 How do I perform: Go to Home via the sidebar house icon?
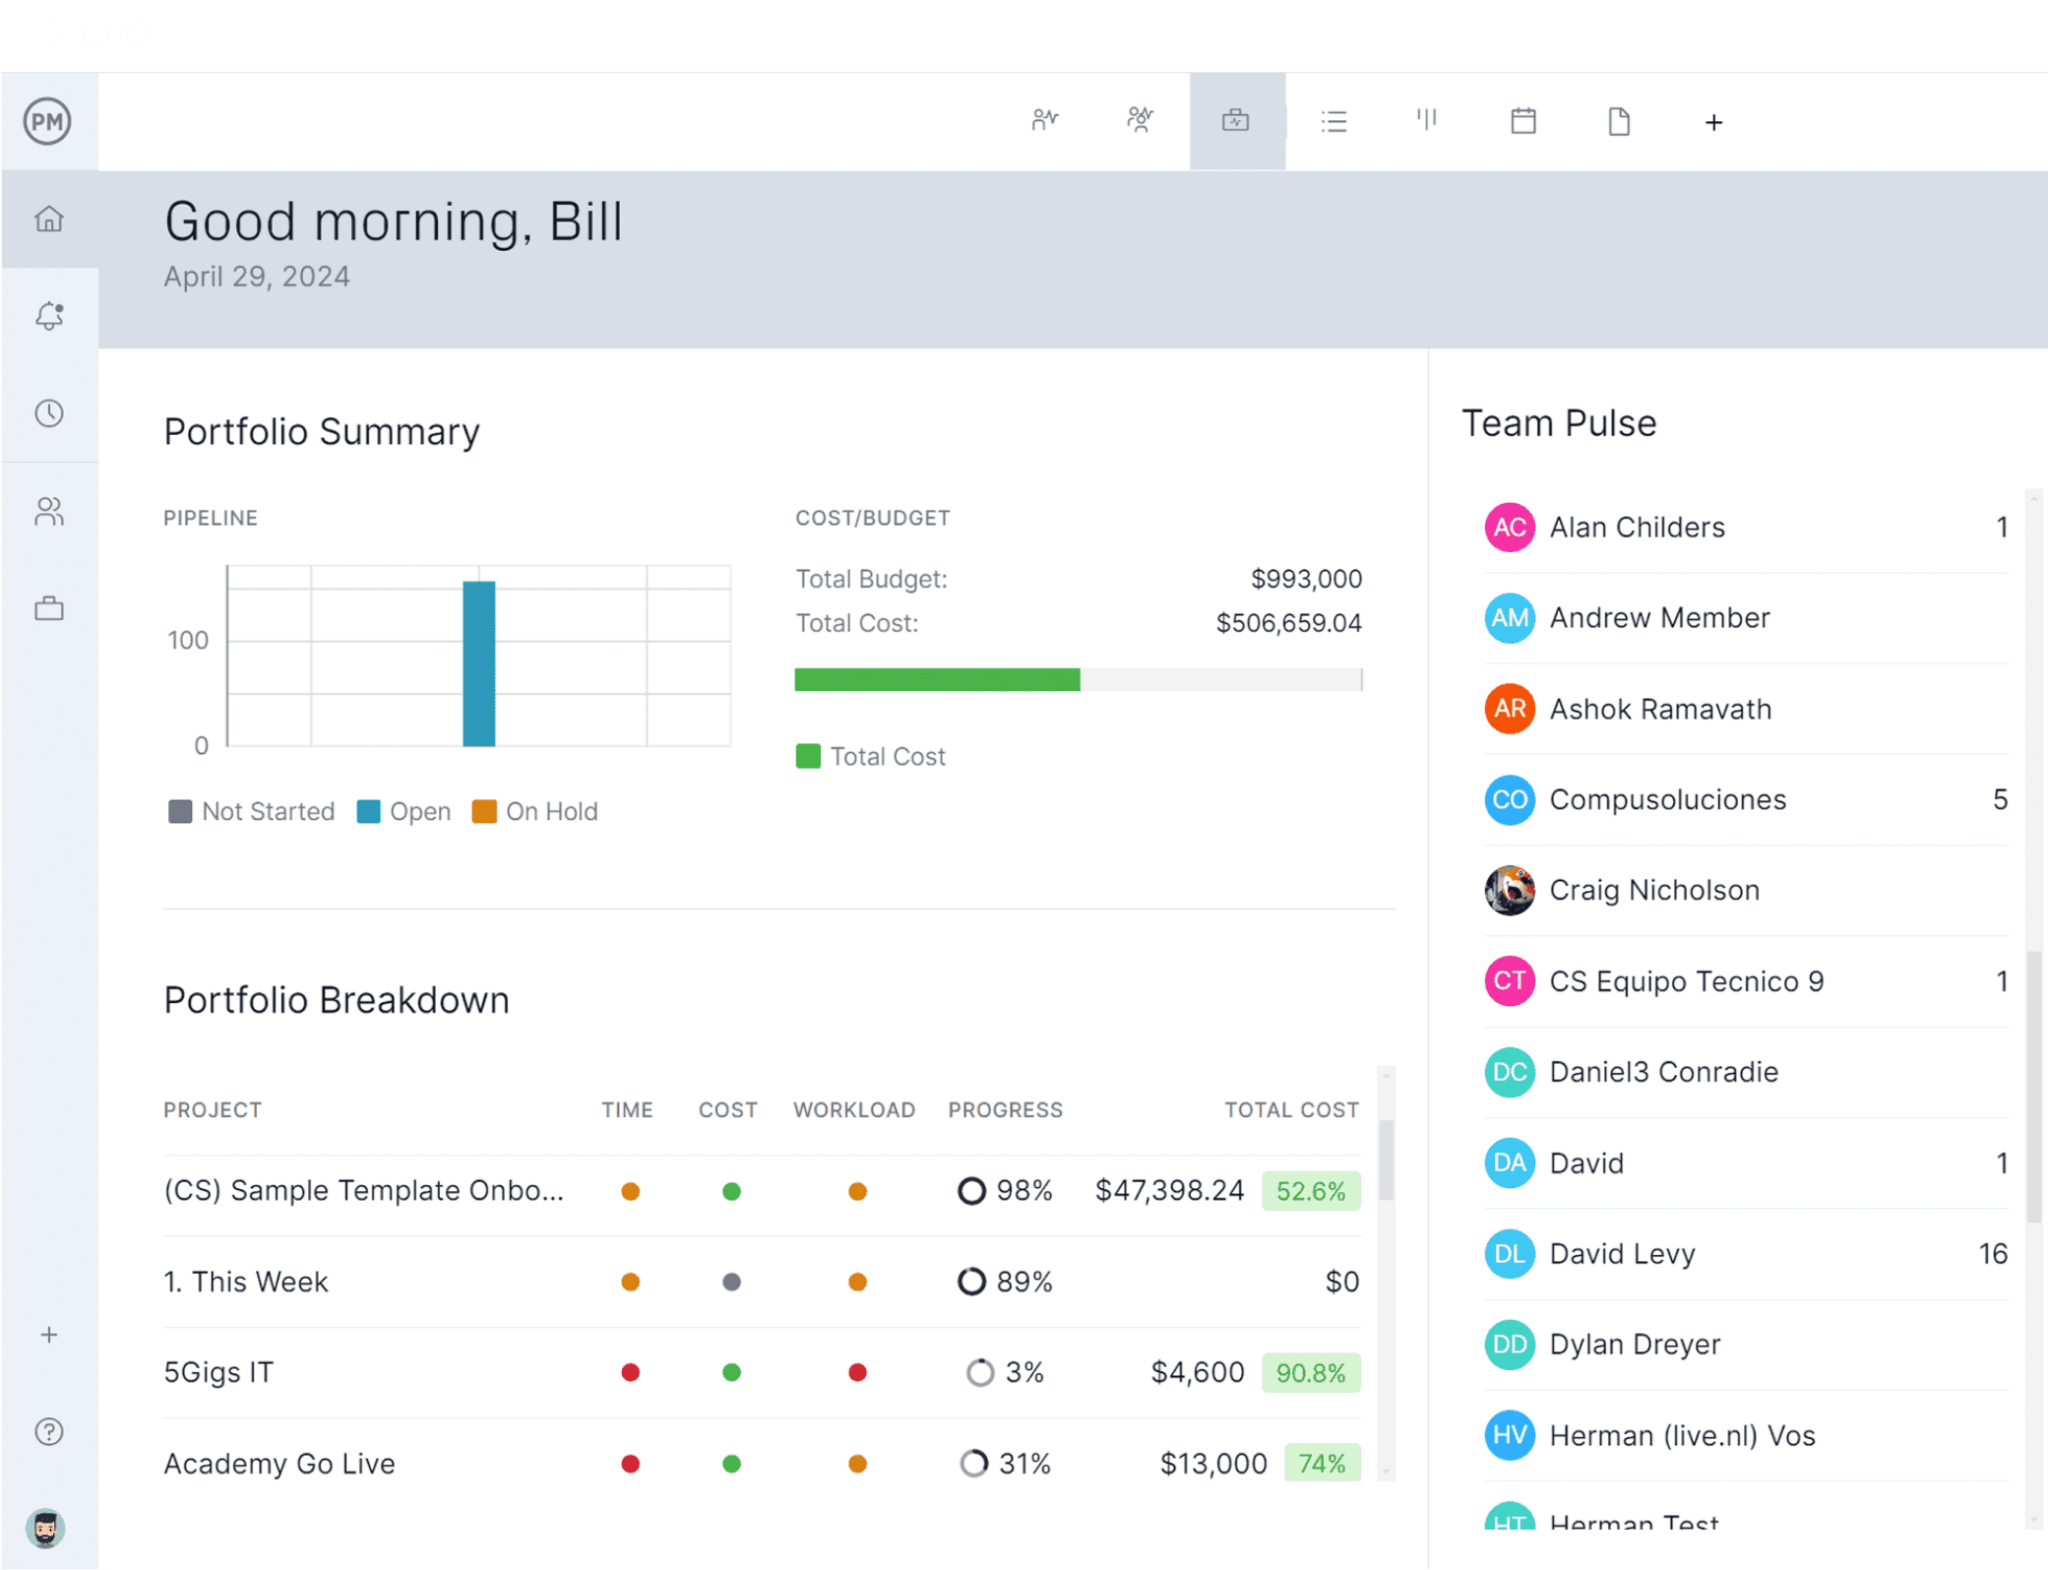pos(48,219)
